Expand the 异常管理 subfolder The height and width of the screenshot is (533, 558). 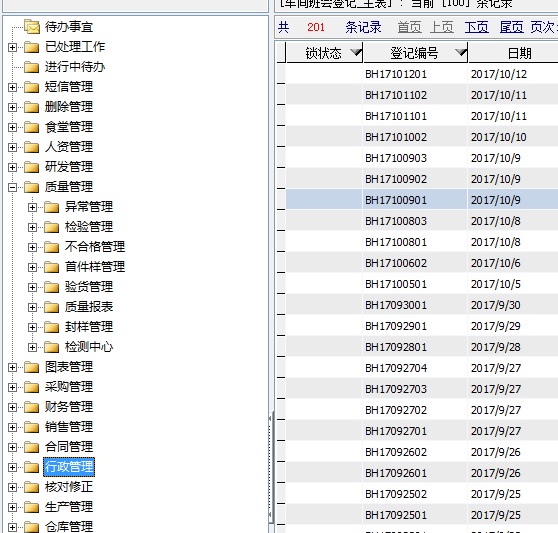point(32,207)
